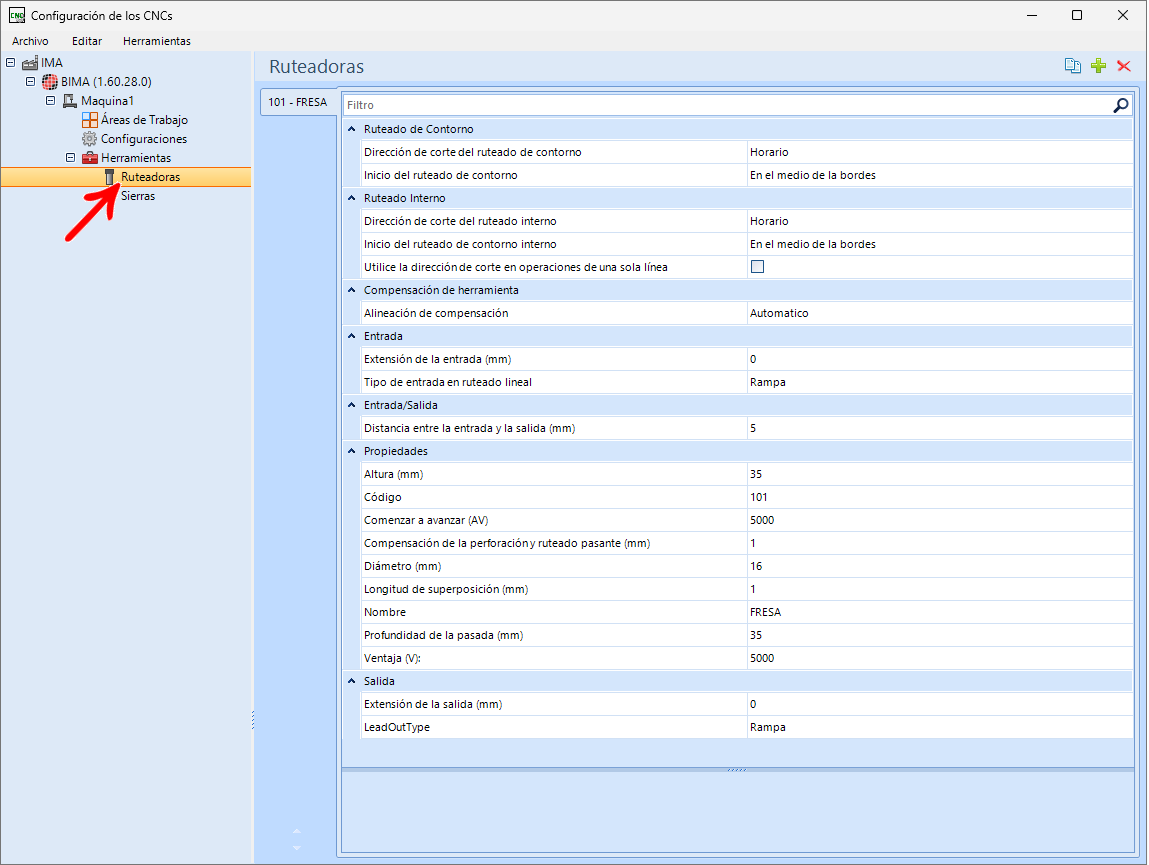Add a new router with green plus
The width and height of the screenshot is (1149, 865).
click(1098, 66)
